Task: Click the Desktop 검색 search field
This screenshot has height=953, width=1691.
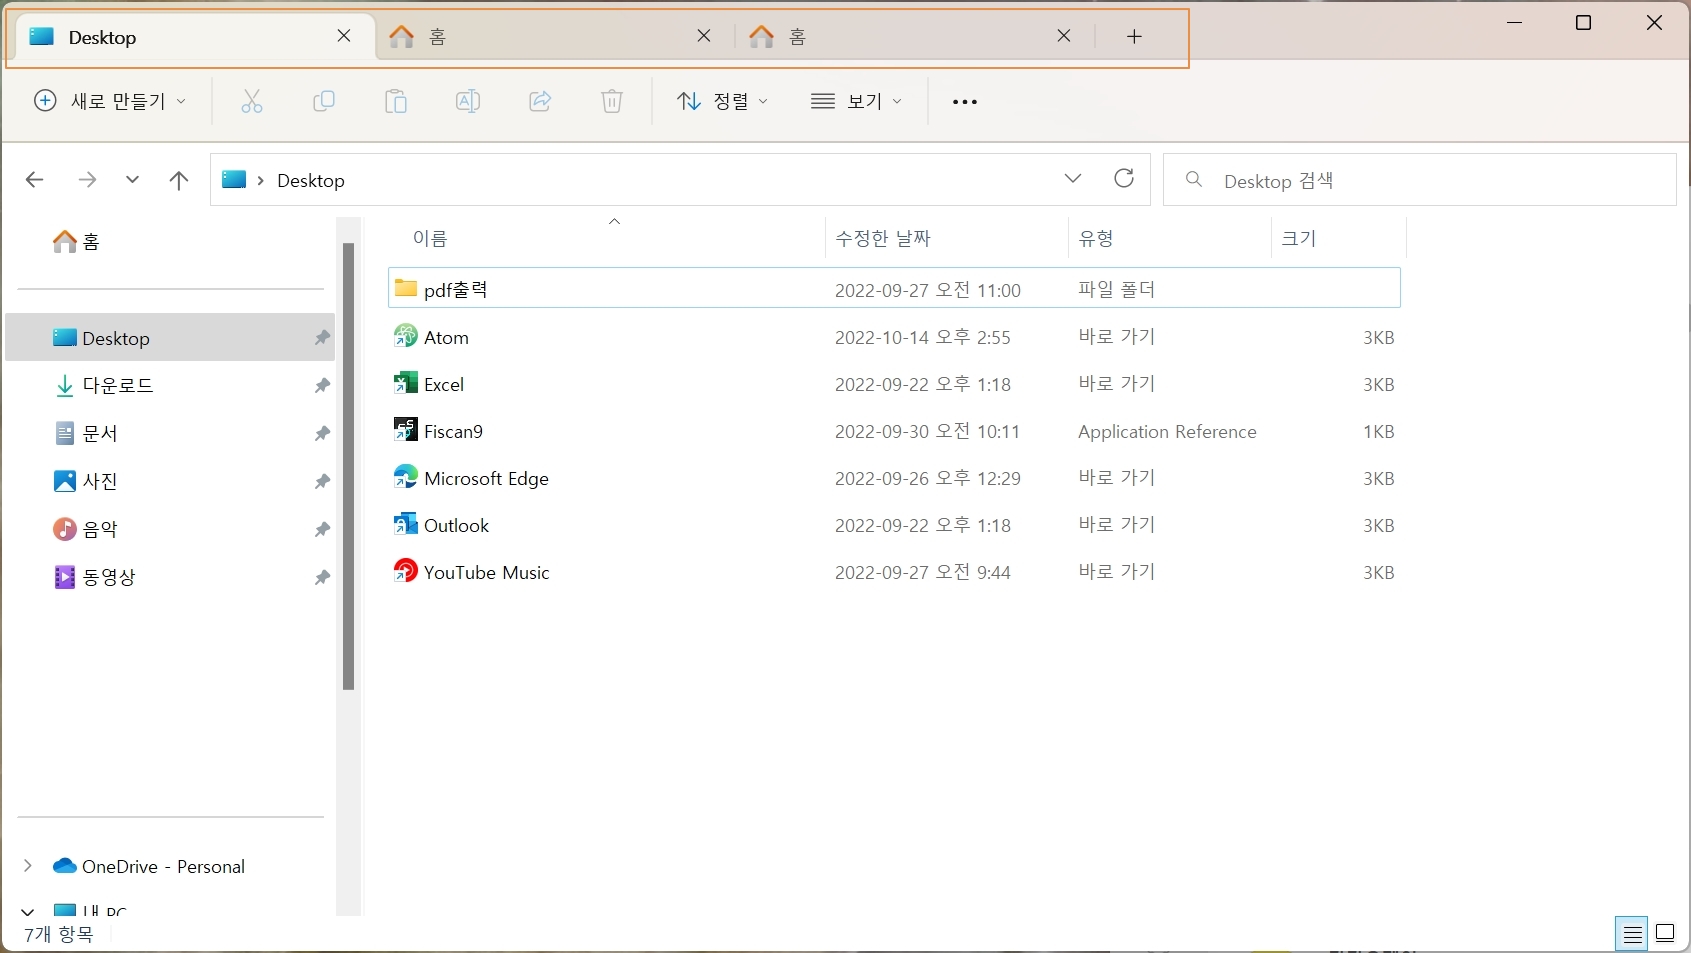Action: pyautogui.click(x=1420, y=180)
